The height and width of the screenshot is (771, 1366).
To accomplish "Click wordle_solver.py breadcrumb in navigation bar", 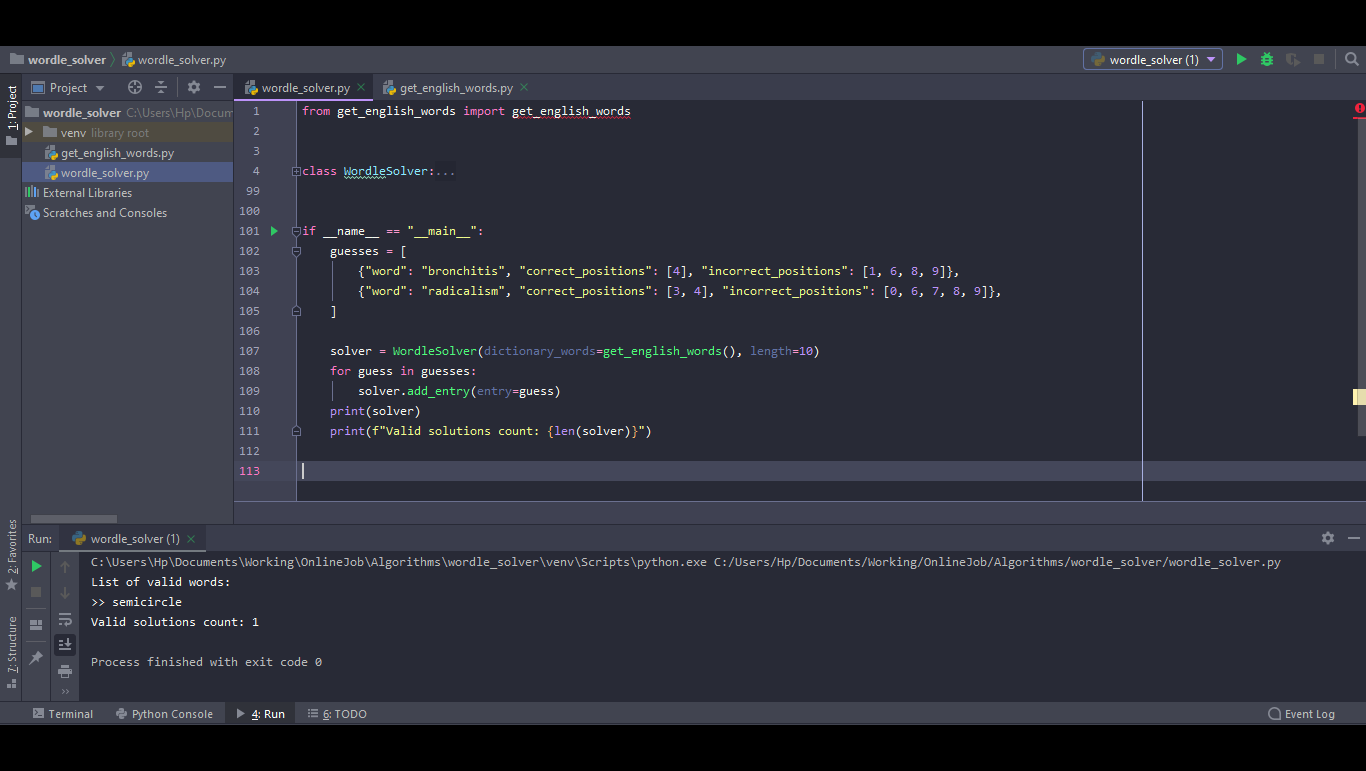I will (x=174, y=60).
